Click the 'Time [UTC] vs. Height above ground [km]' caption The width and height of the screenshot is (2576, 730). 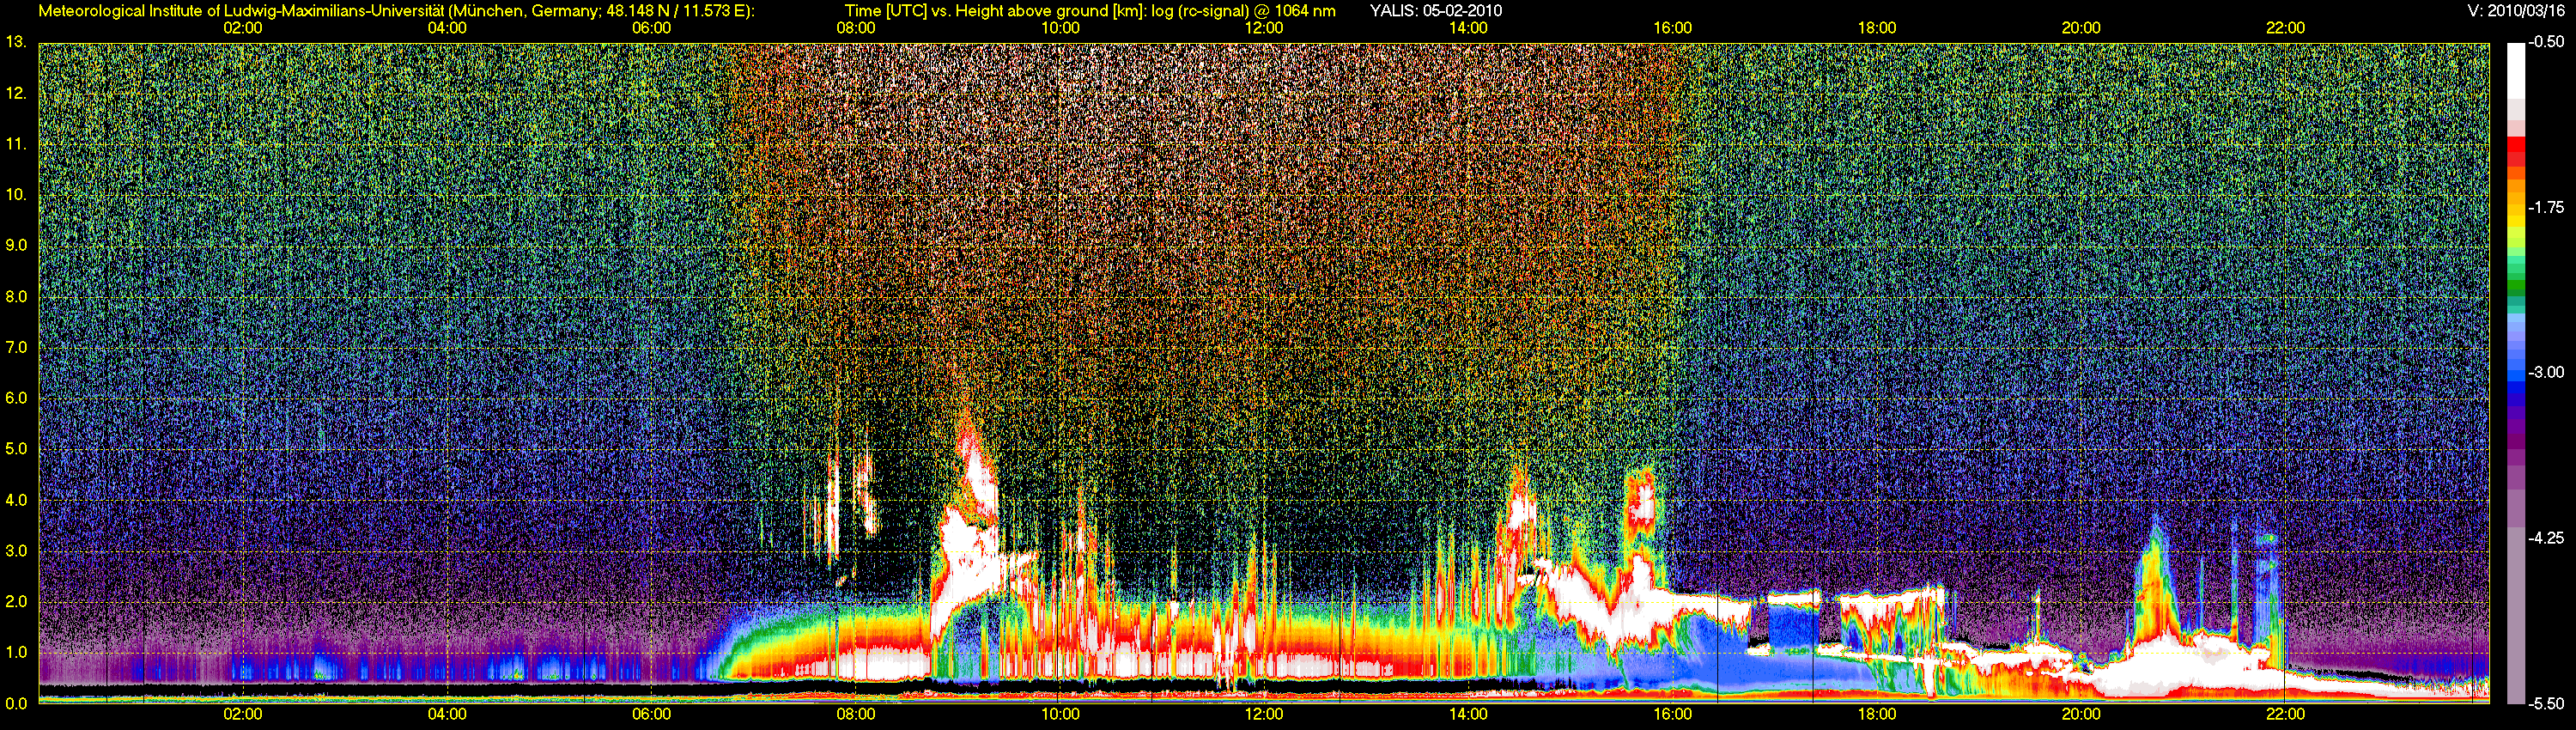tap(996, 11)
